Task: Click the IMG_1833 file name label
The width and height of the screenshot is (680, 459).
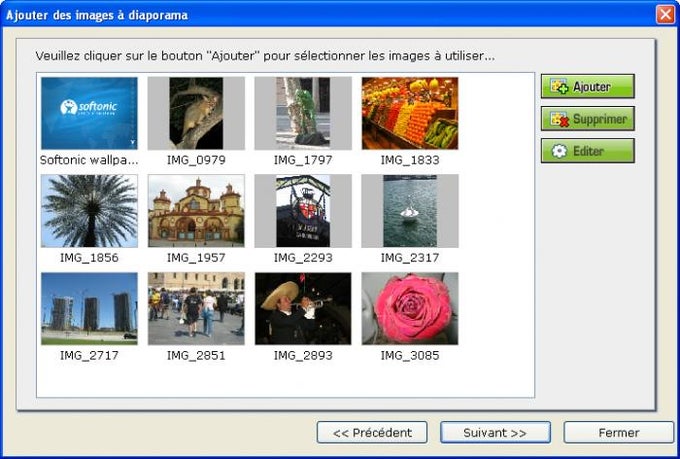Action: coord(410,160)
